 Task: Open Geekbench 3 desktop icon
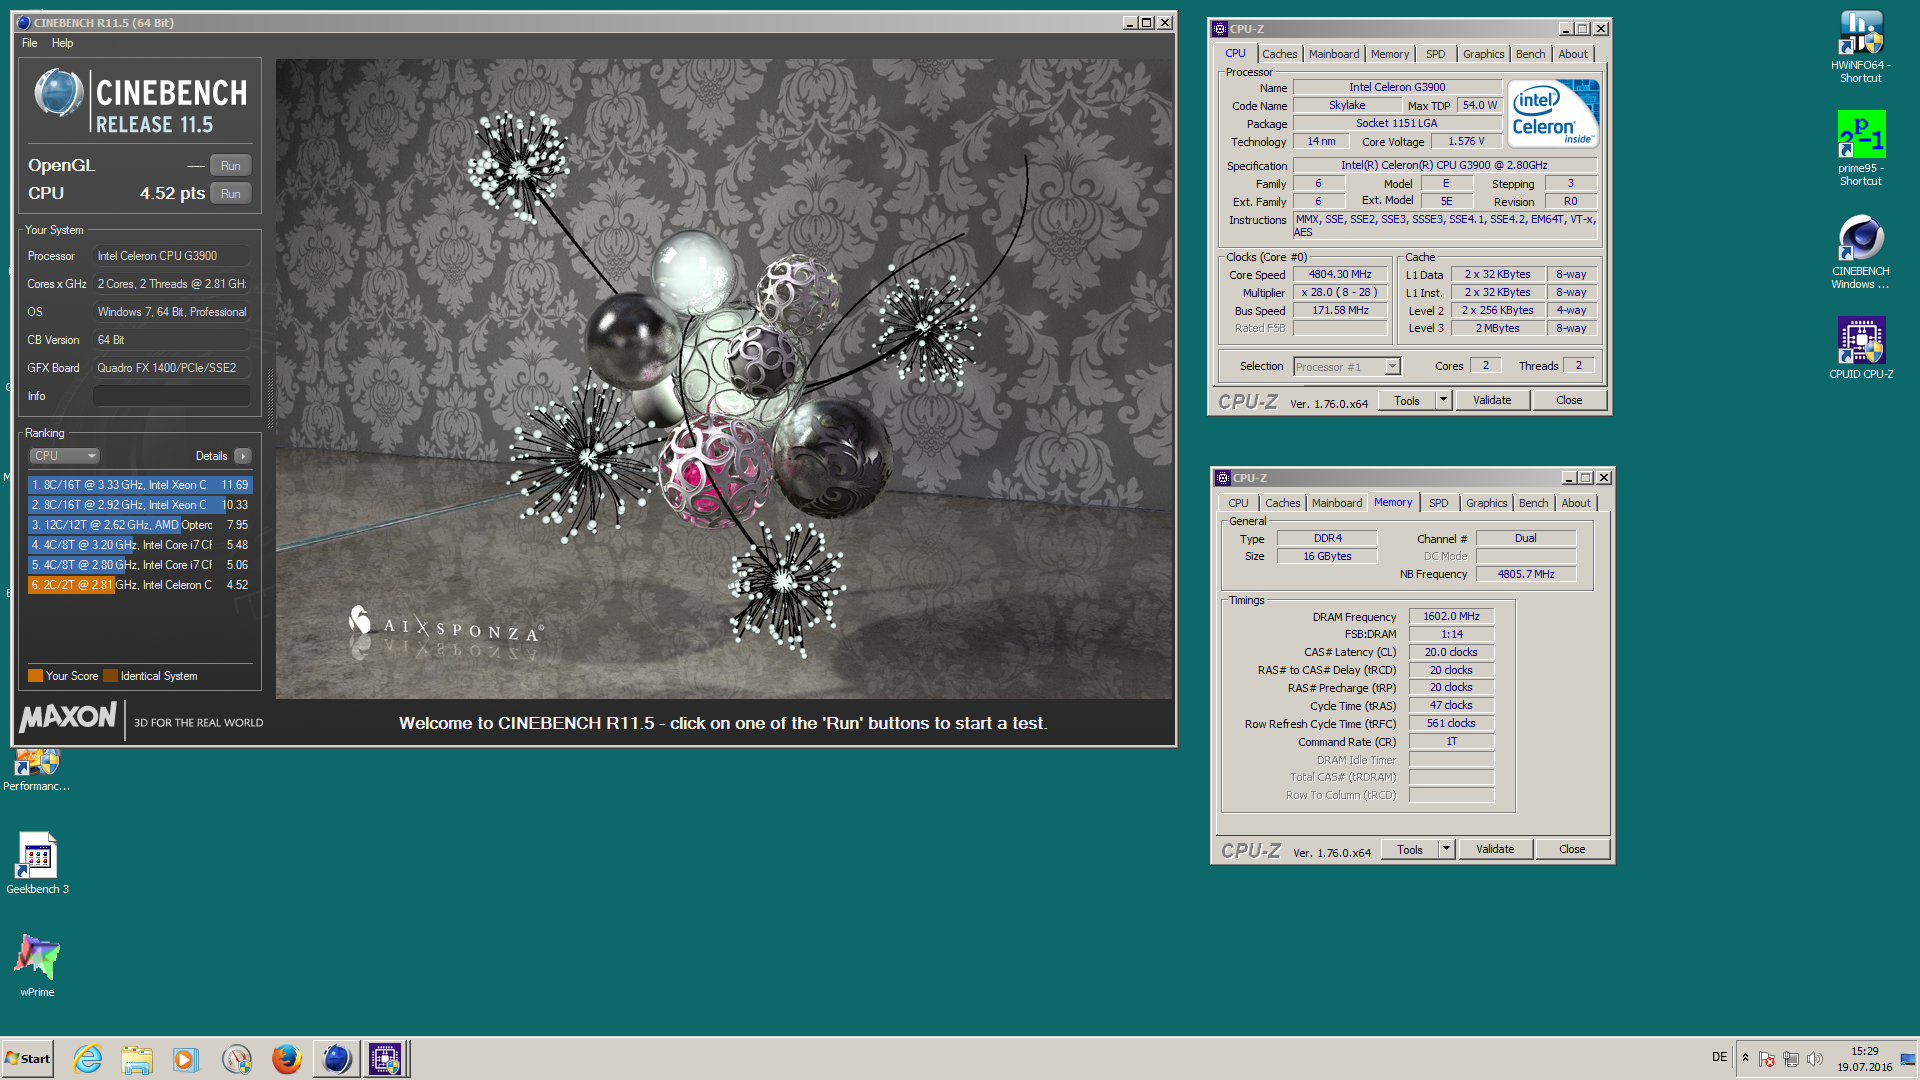pos(37,863)
